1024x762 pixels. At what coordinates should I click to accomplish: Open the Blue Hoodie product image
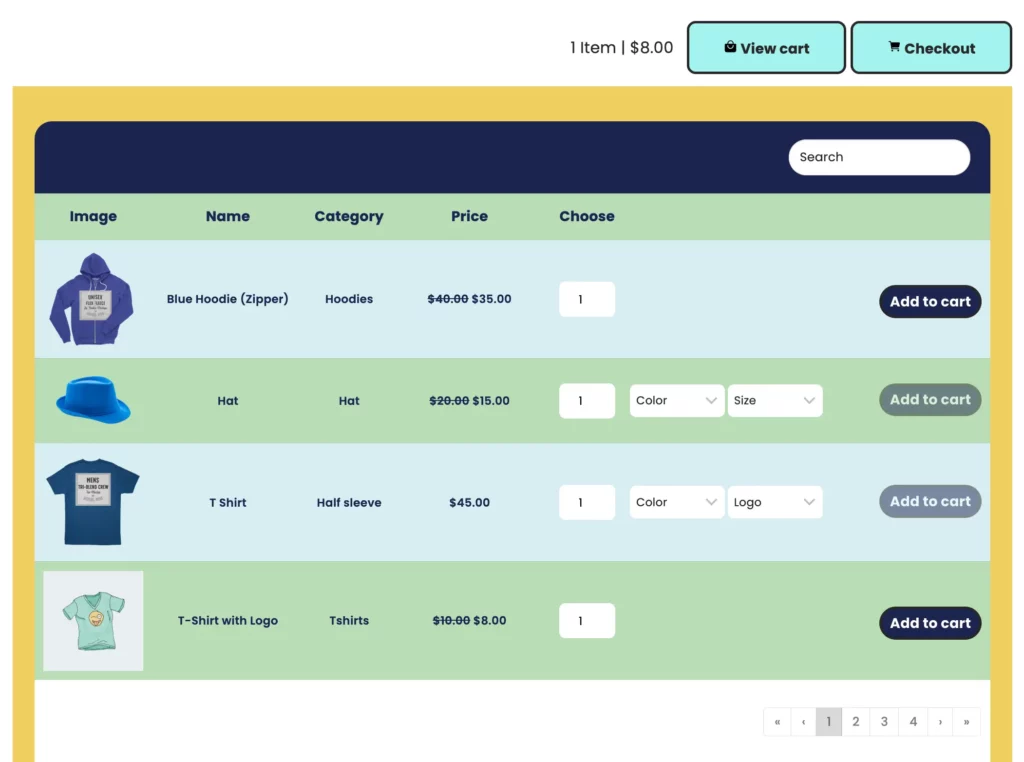(92, 298)
